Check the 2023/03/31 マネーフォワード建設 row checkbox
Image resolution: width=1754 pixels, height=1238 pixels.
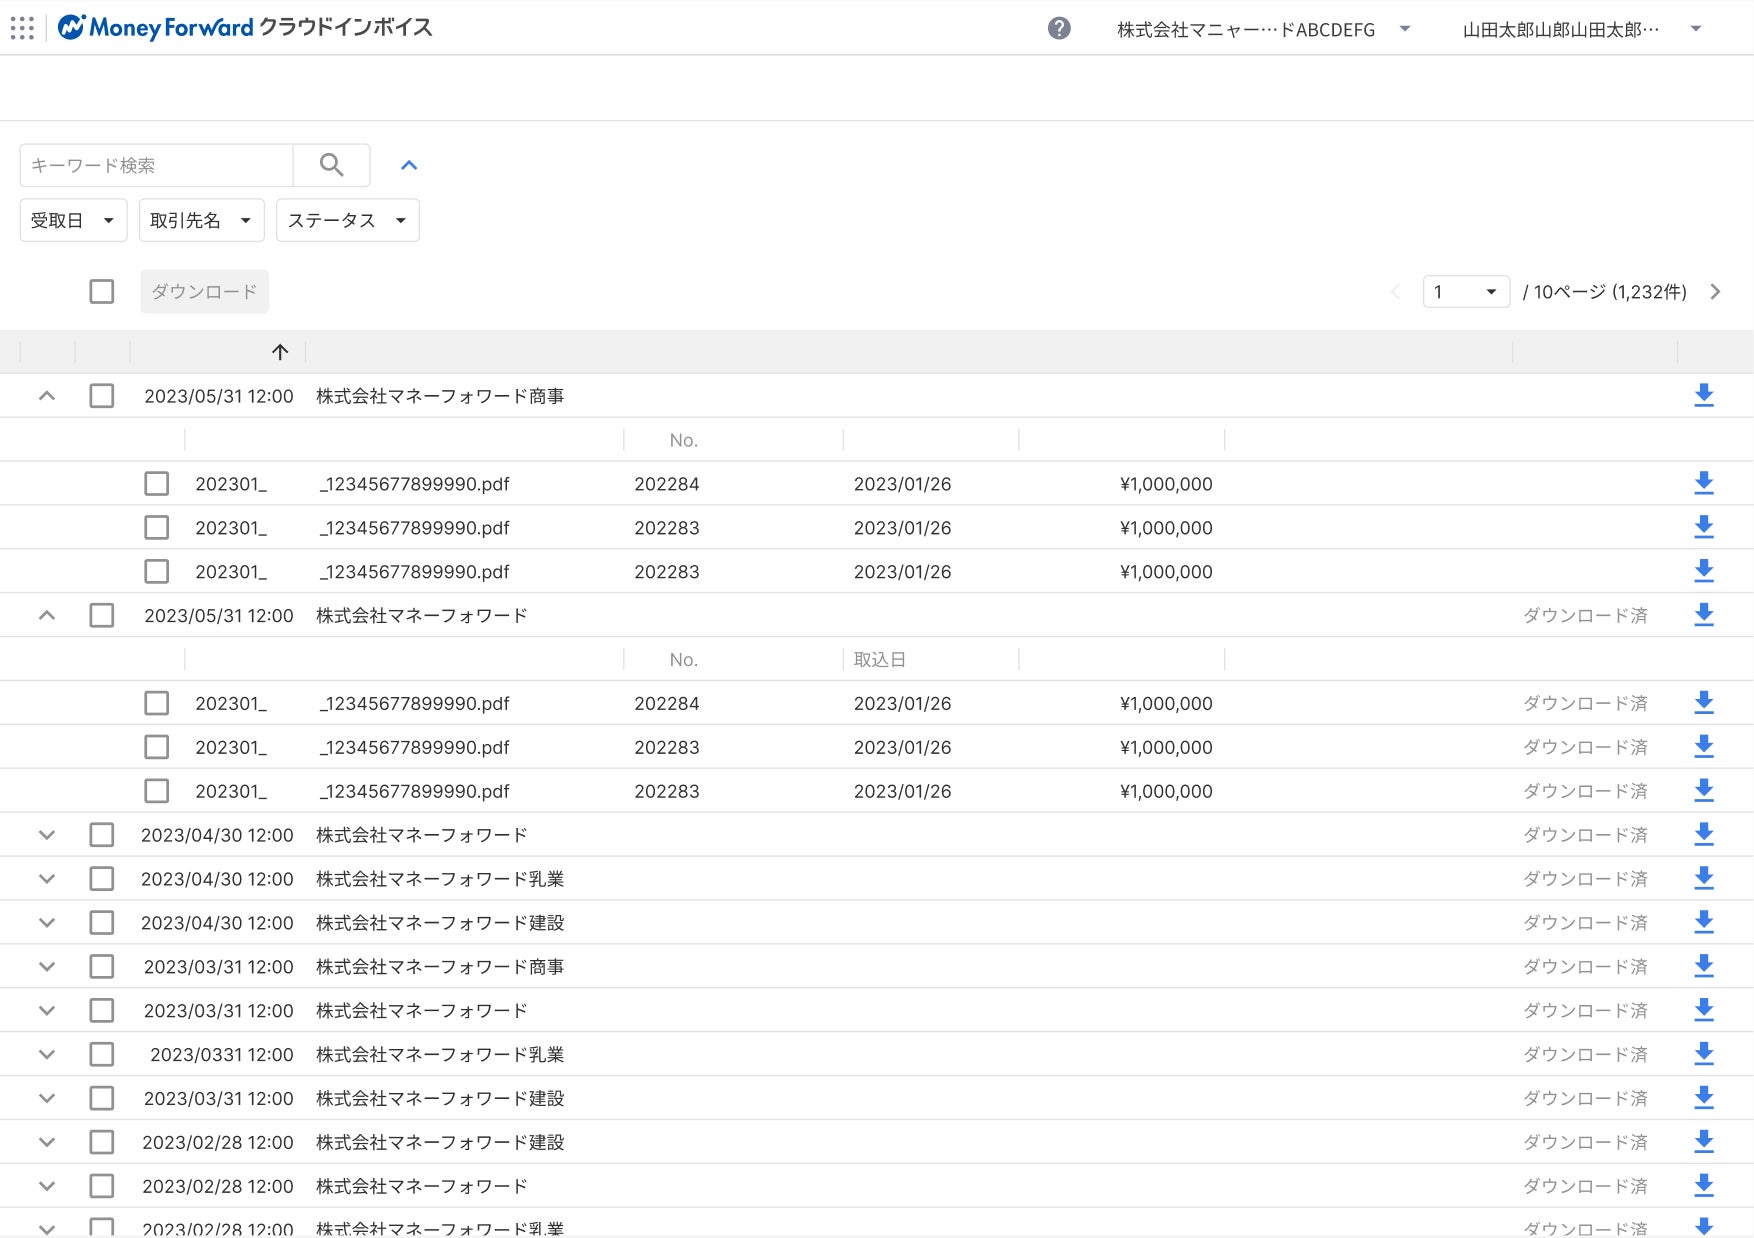tap(102, 1099)
